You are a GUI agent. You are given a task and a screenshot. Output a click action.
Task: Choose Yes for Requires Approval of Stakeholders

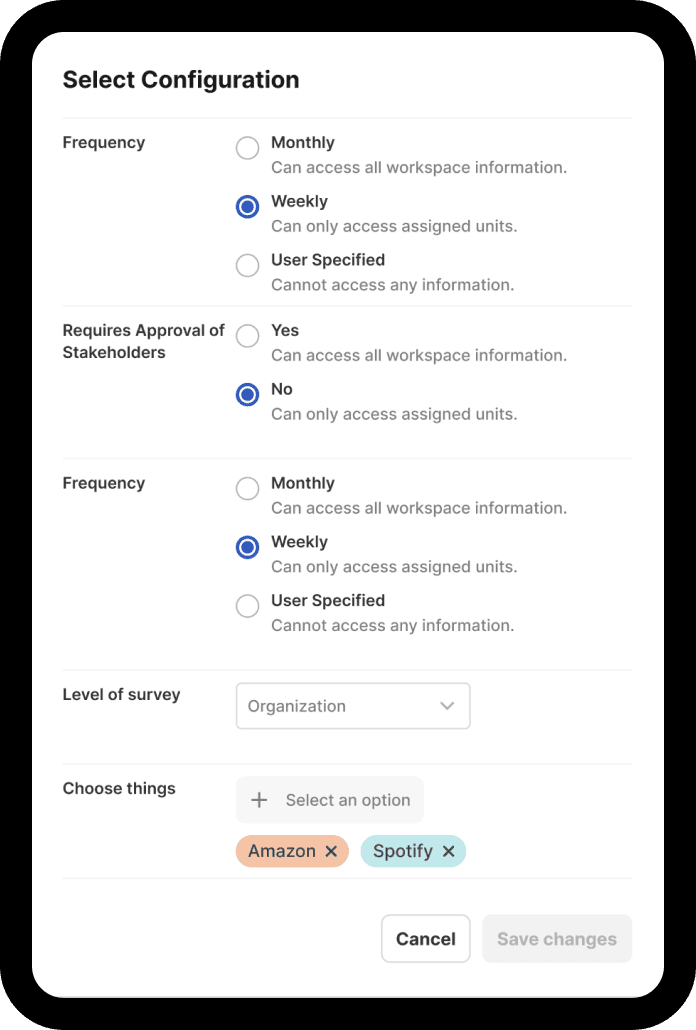coord(248,336)
